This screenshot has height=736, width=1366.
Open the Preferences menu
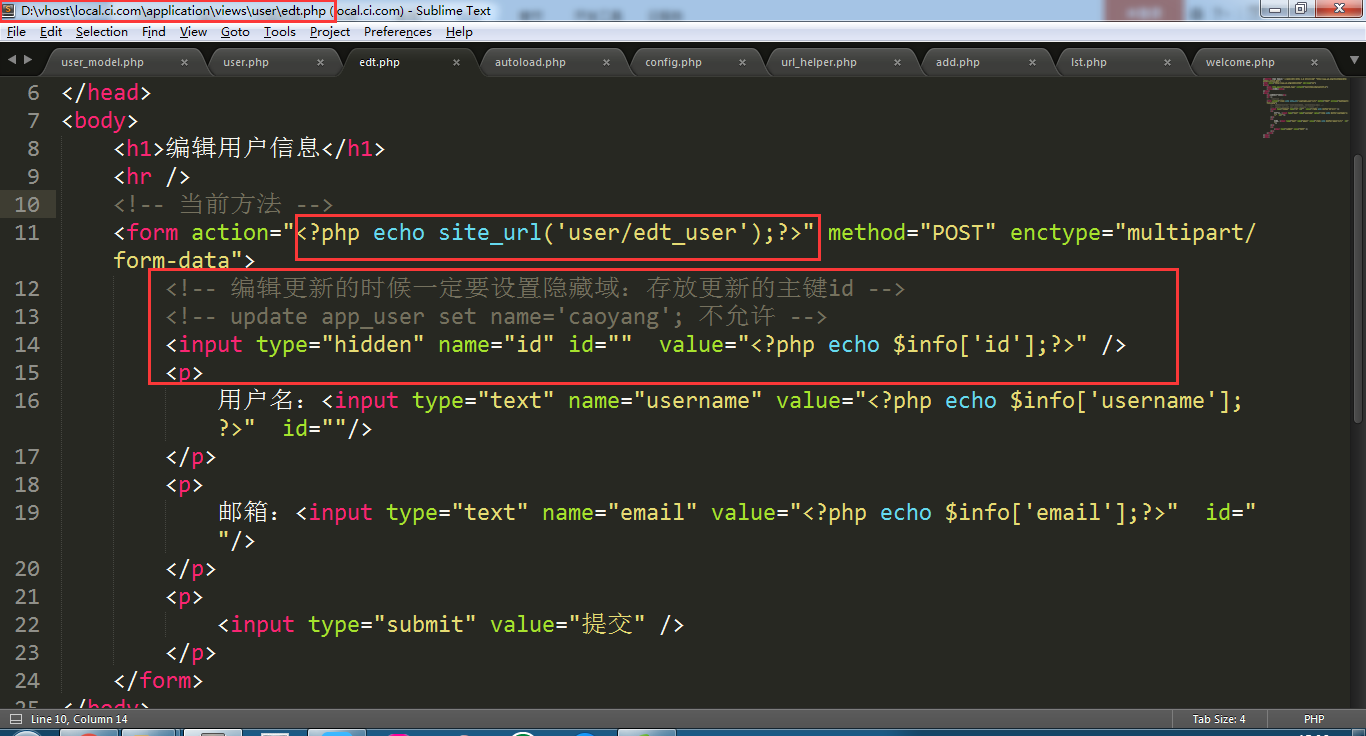(x=397, y=32)
